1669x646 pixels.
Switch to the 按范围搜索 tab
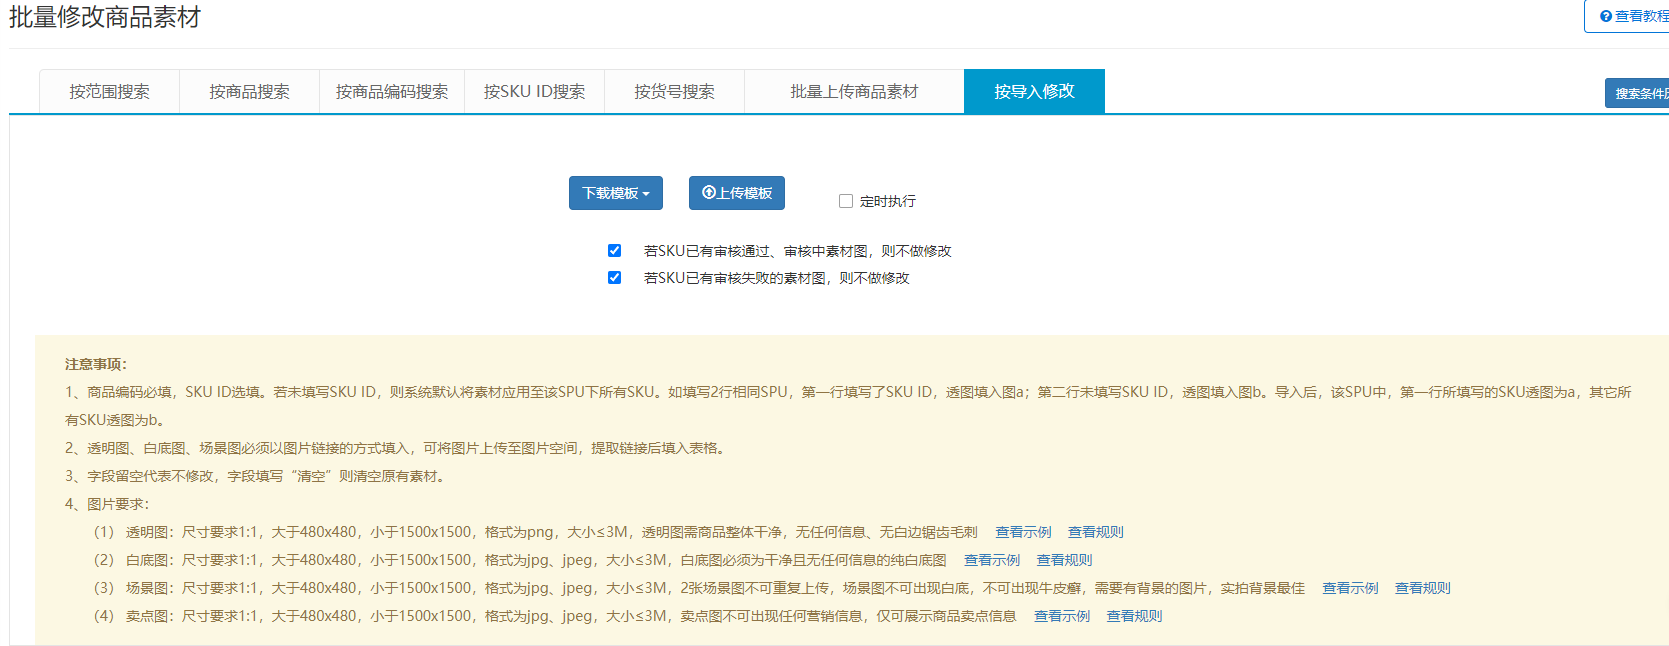click(x=109, y=92)
